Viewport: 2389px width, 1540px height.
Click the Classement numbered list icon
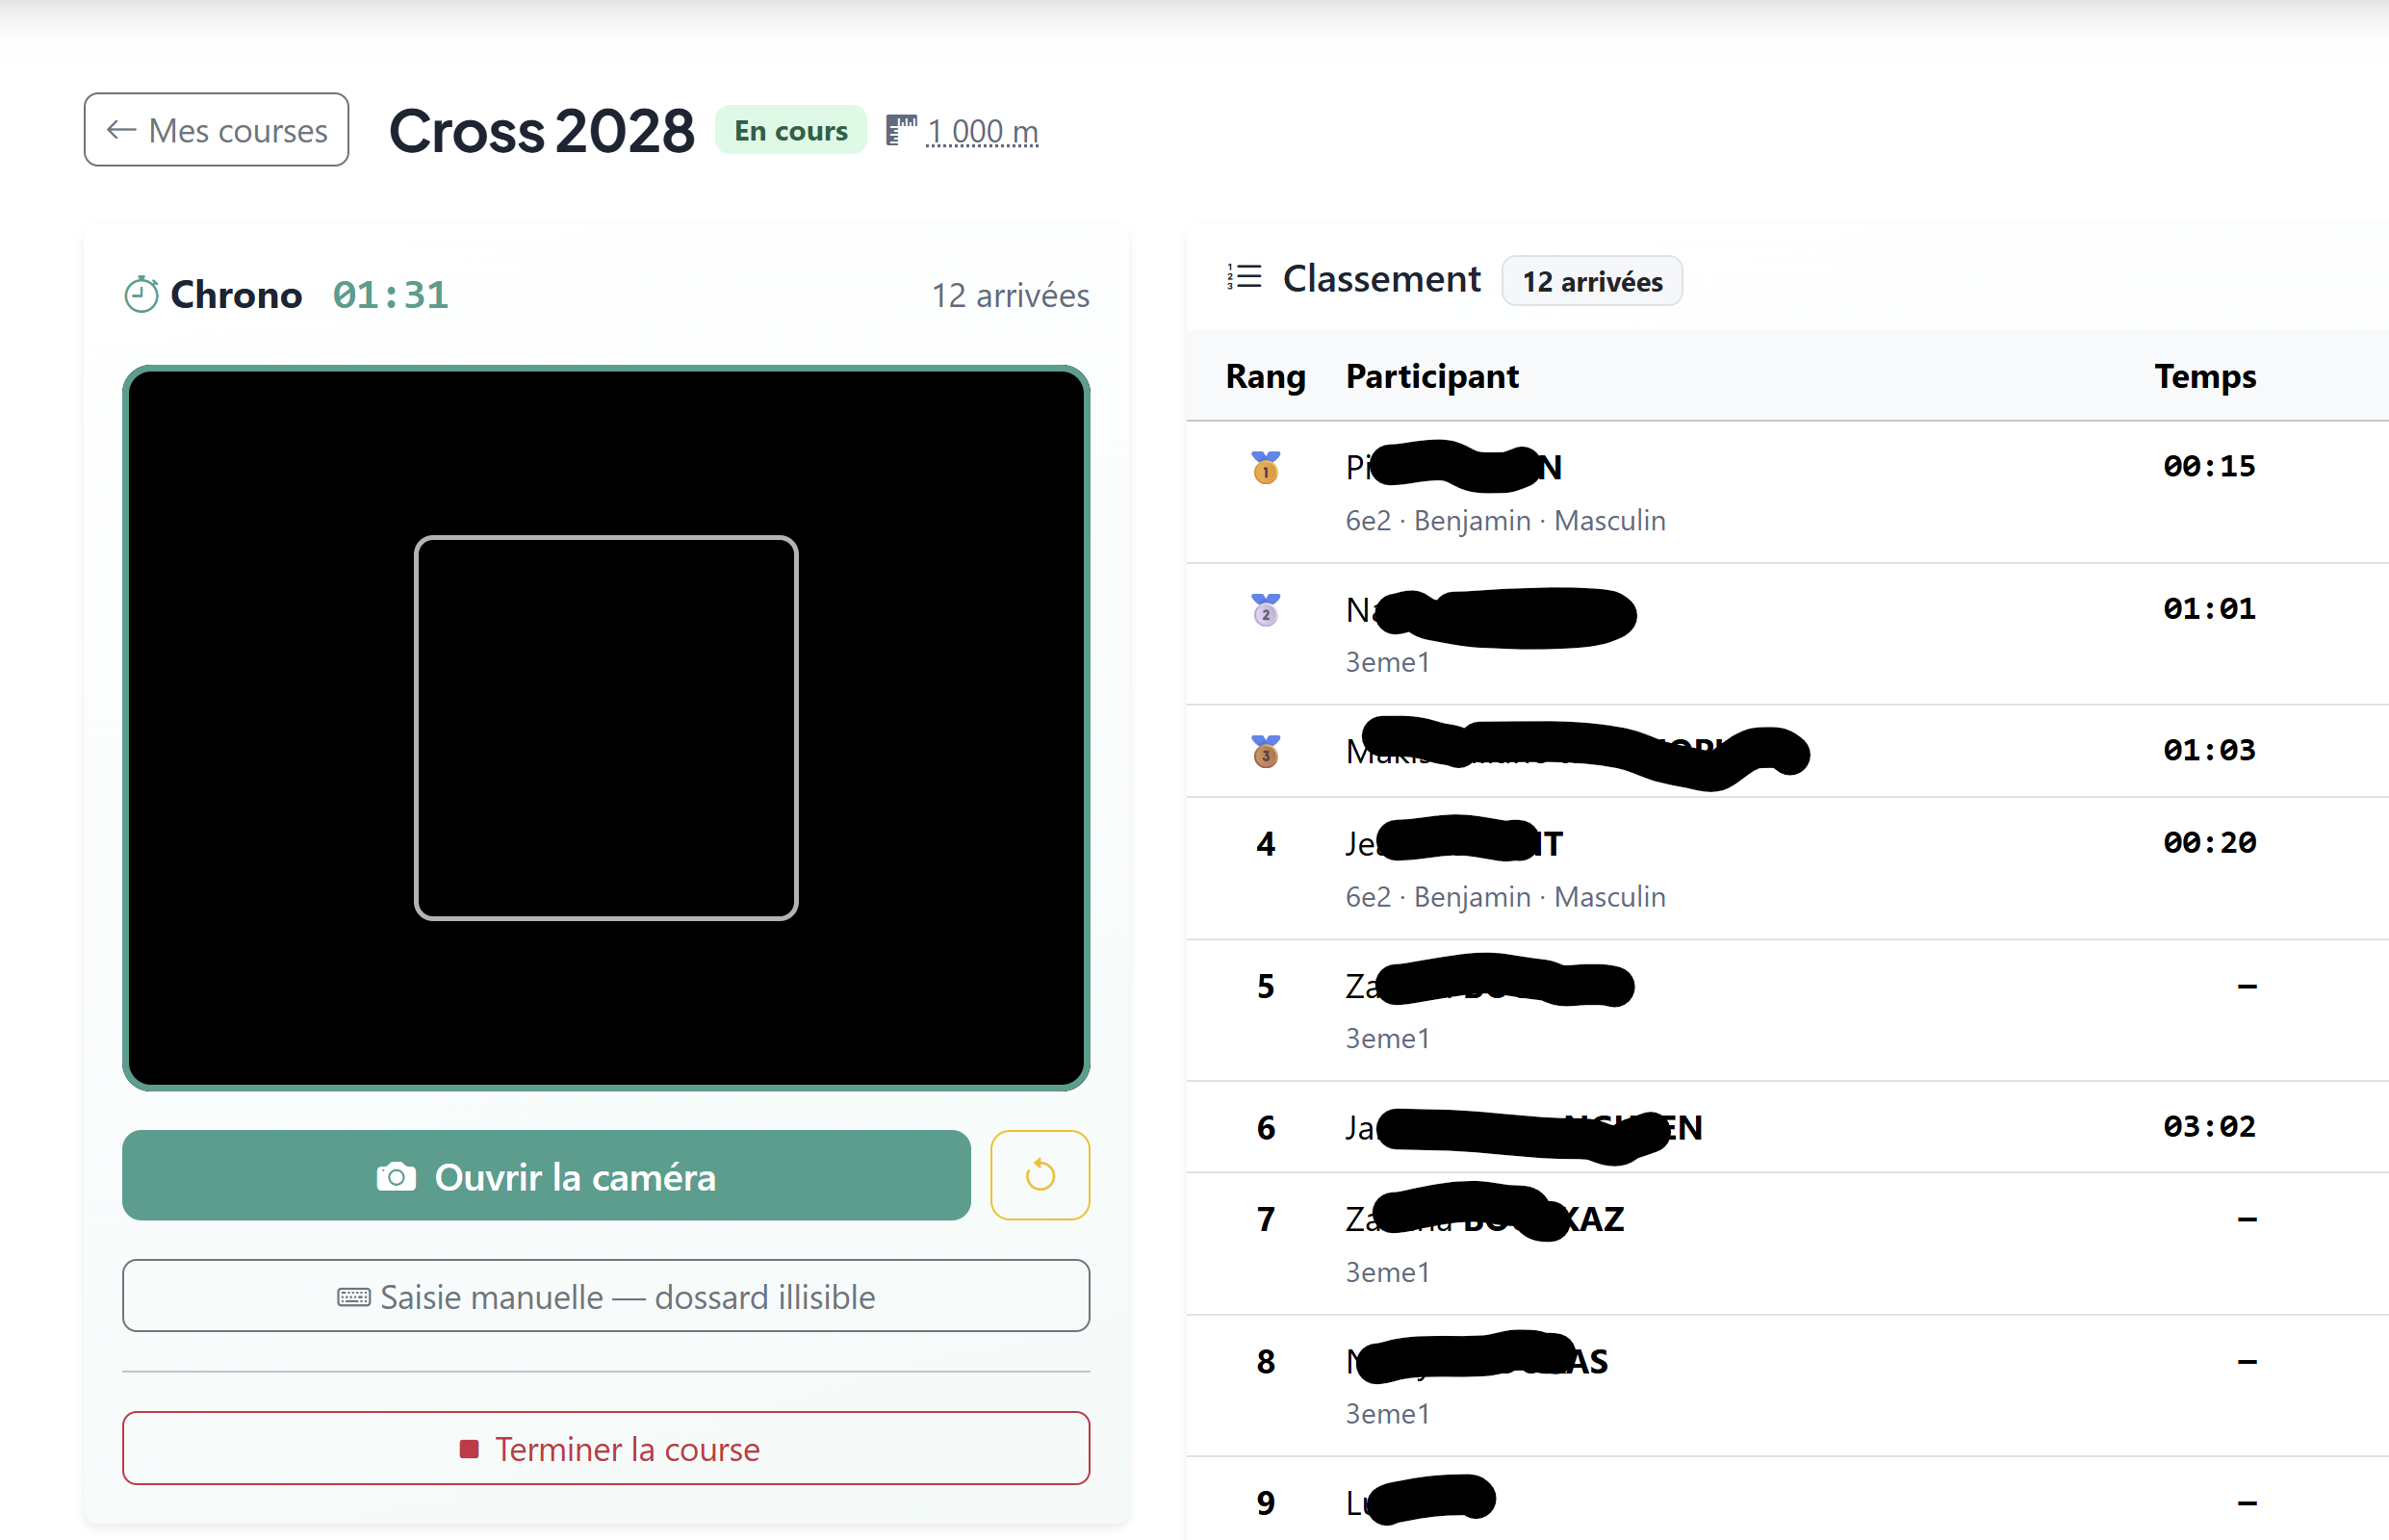[1244, 277]
